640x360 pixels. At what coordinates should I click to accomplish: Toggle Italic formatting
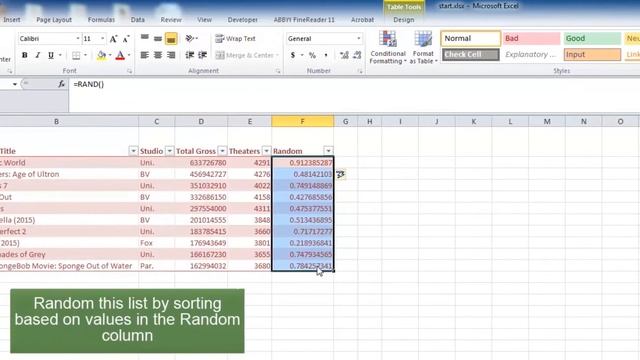click(x=38, y=55)
